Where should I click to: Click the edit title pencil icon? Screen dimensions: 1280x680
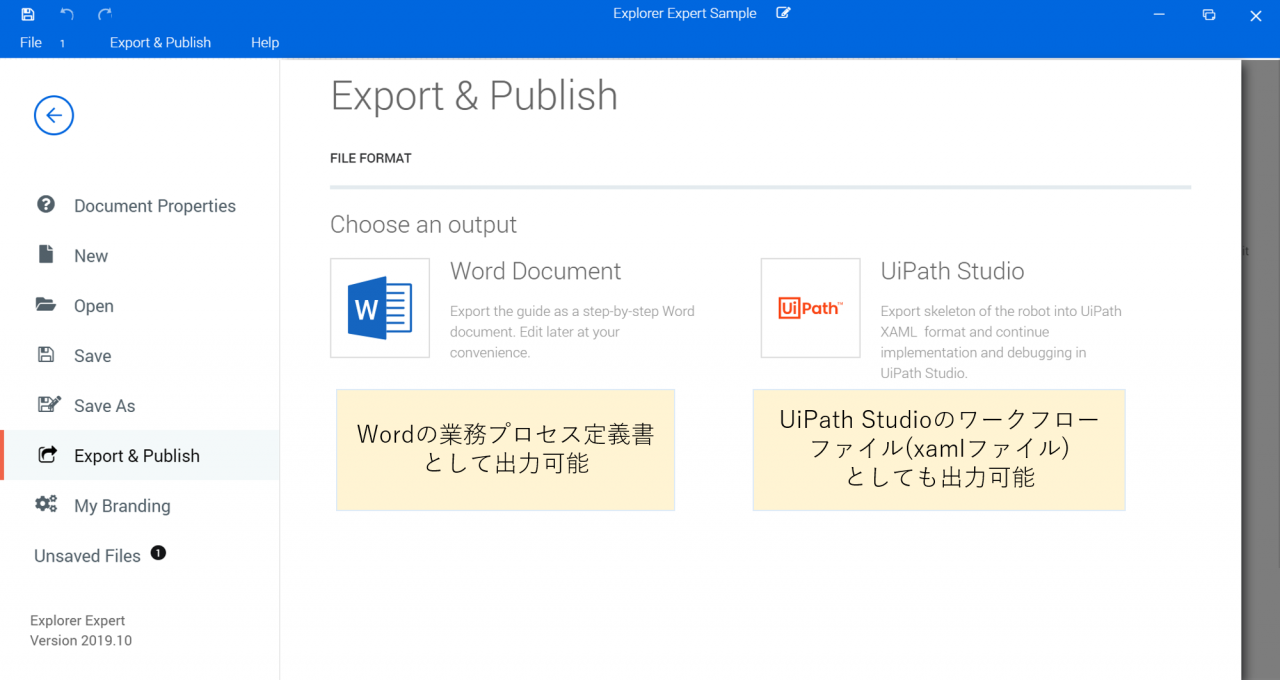pos(783,13)
